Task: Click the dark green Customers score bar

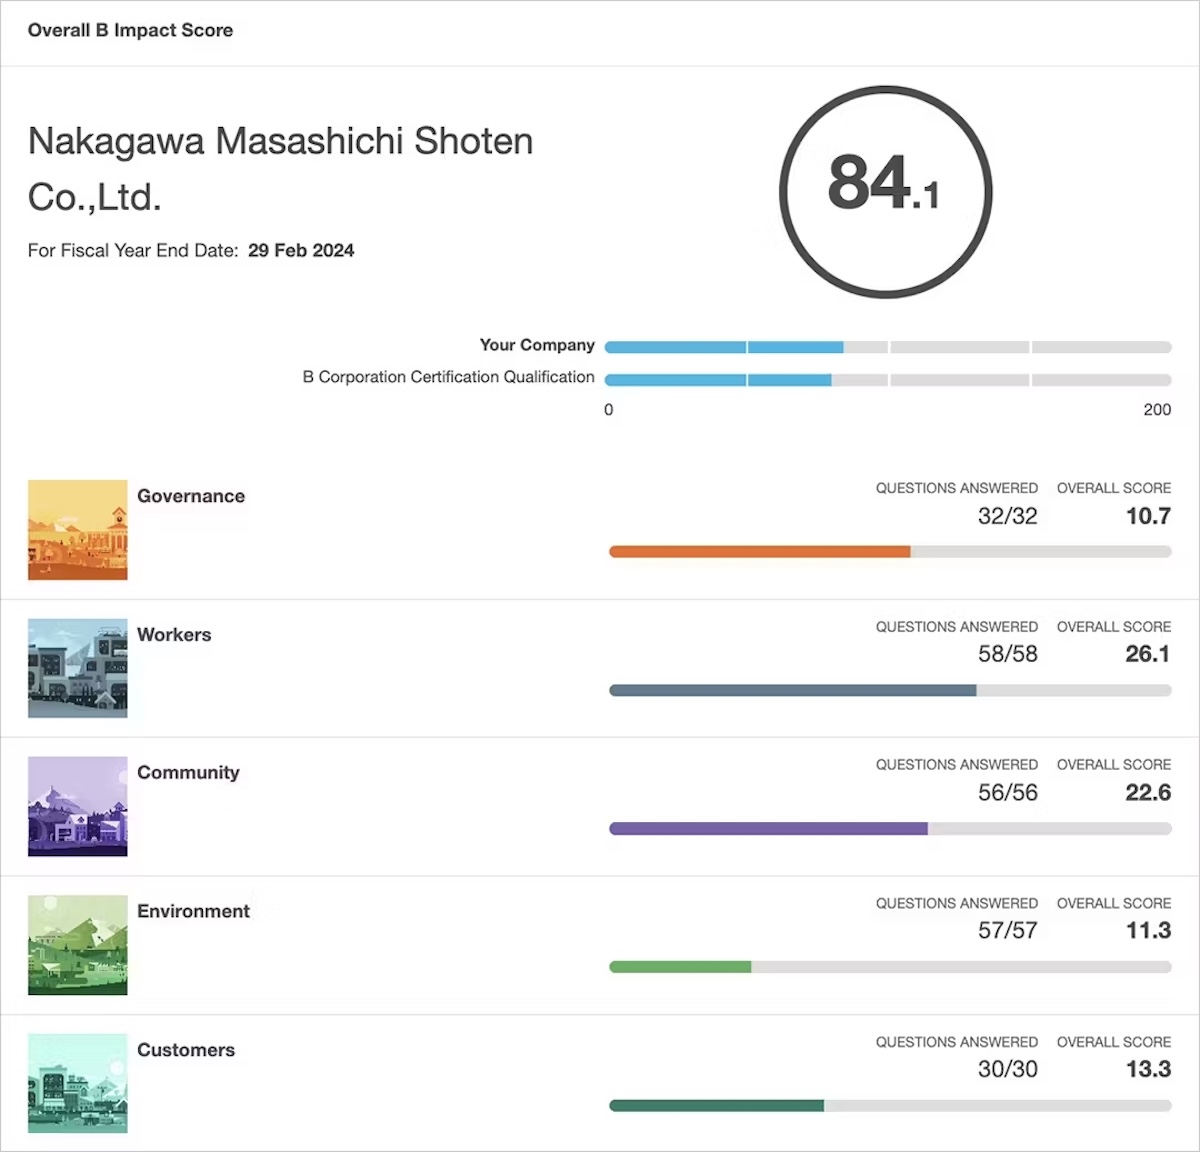Action: pyautogui.click(x=716, y=1106)
